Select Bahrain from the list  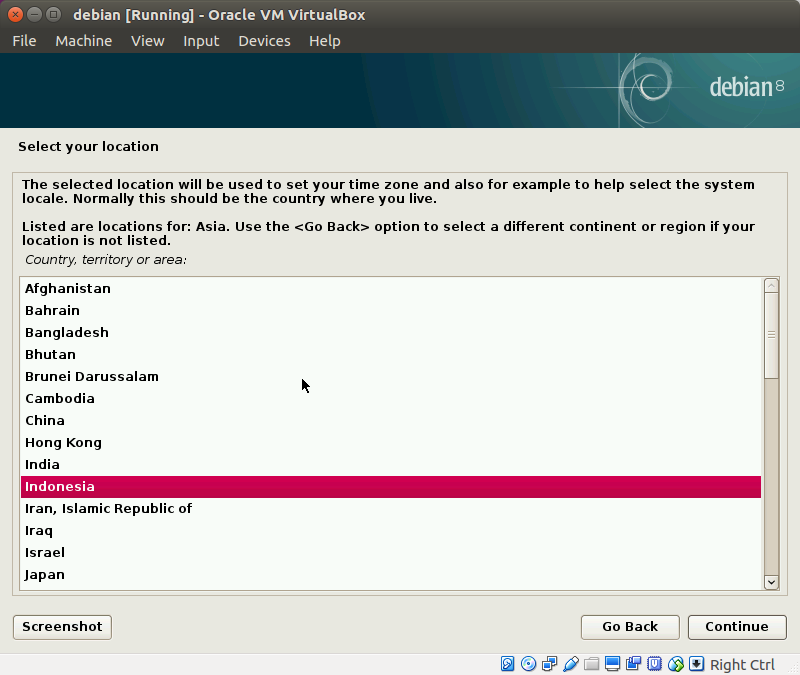tap(391, 310)
